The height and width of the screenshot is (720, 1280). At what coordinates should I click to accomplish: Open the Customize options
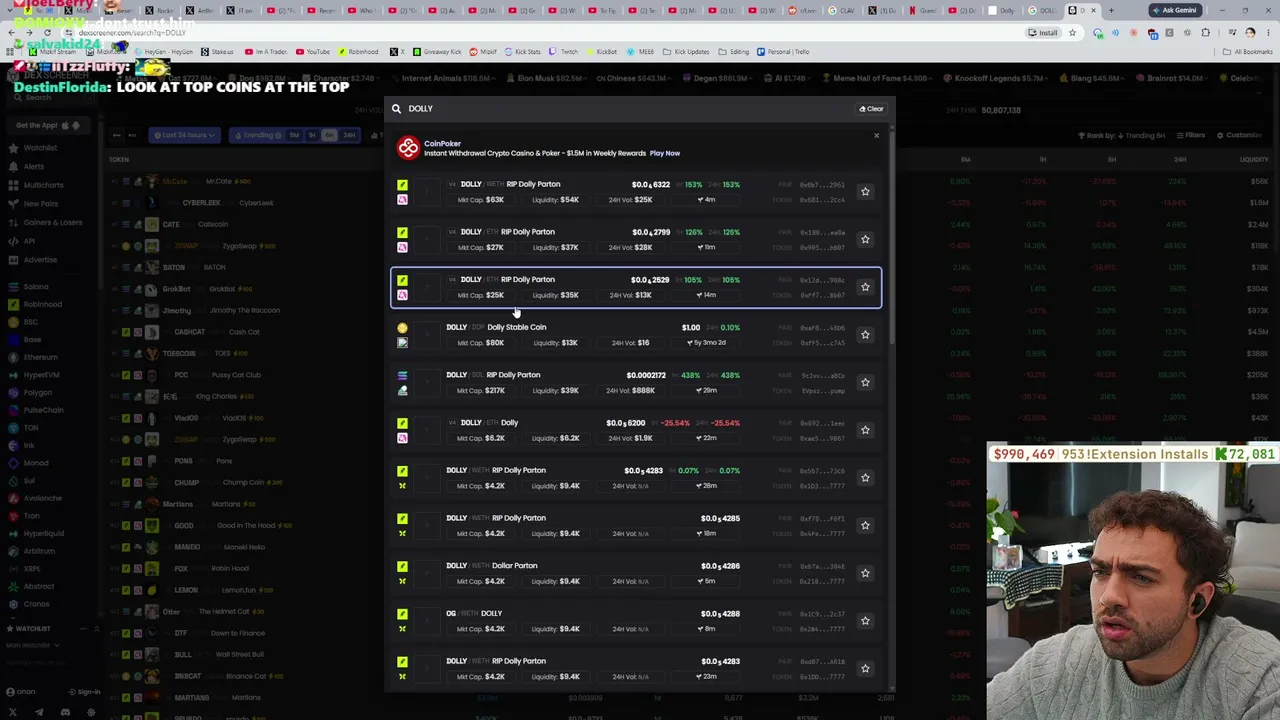(x=1240, y=135)
